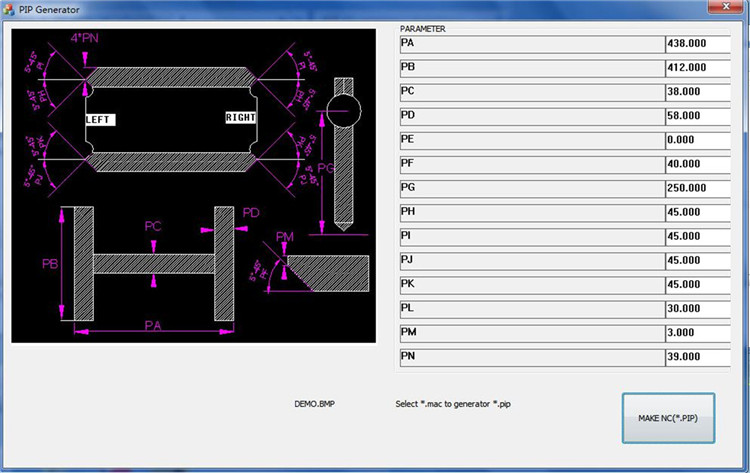
Task: Click the DEMO.BMP filename text
Action: coord(315,405)
